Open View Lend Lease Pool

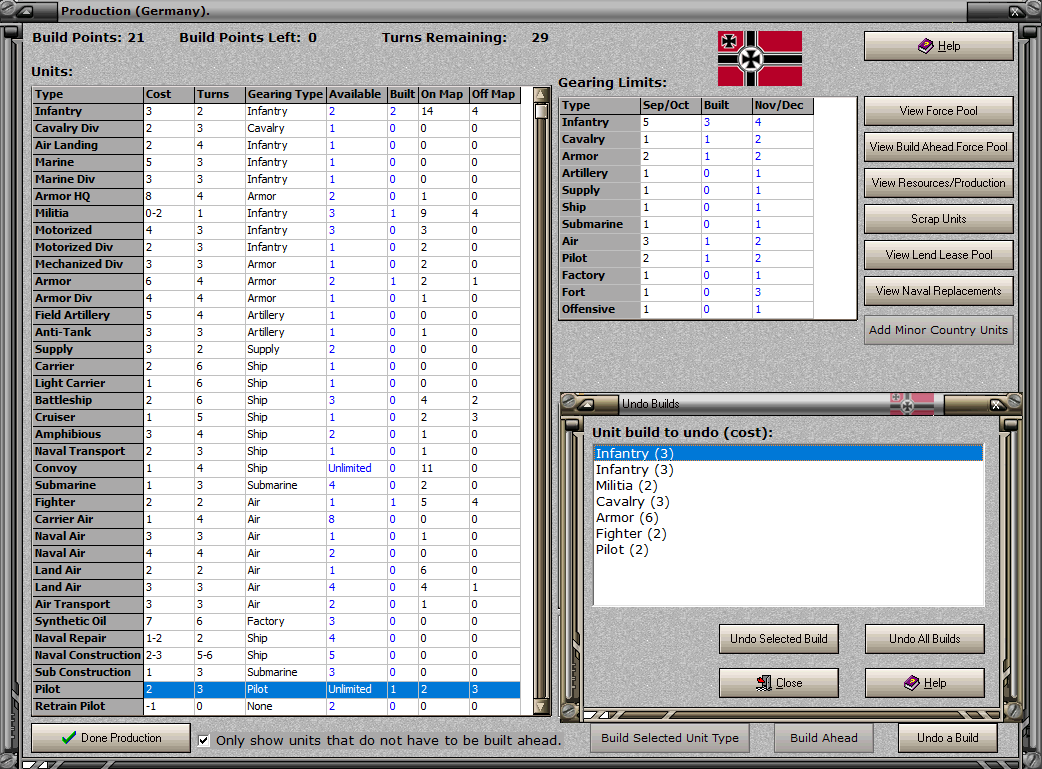938,255
